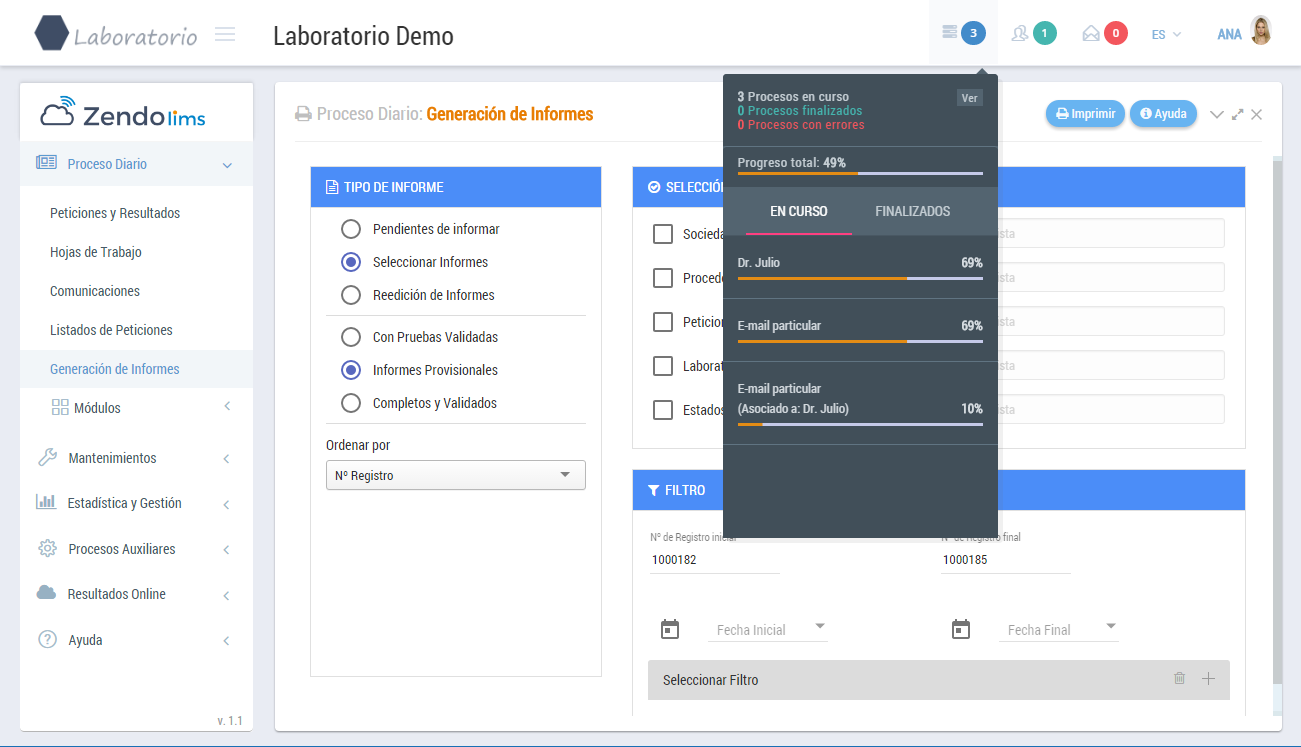Check the Laboratorio checkbox
This screenshot has width=1301, height=747.
click(662, 366)
